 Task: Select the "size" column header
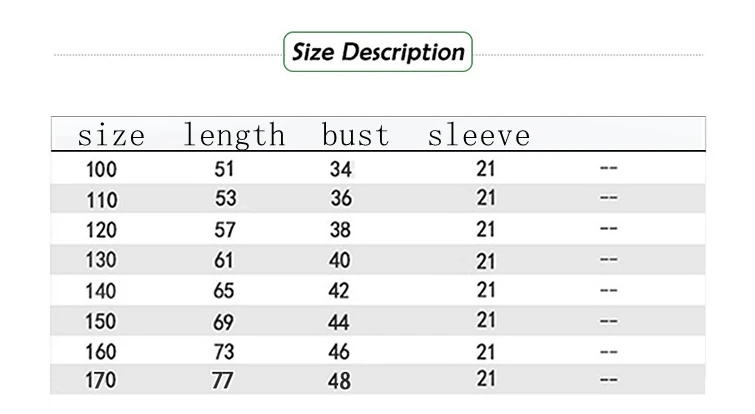(x=111, y=134)
